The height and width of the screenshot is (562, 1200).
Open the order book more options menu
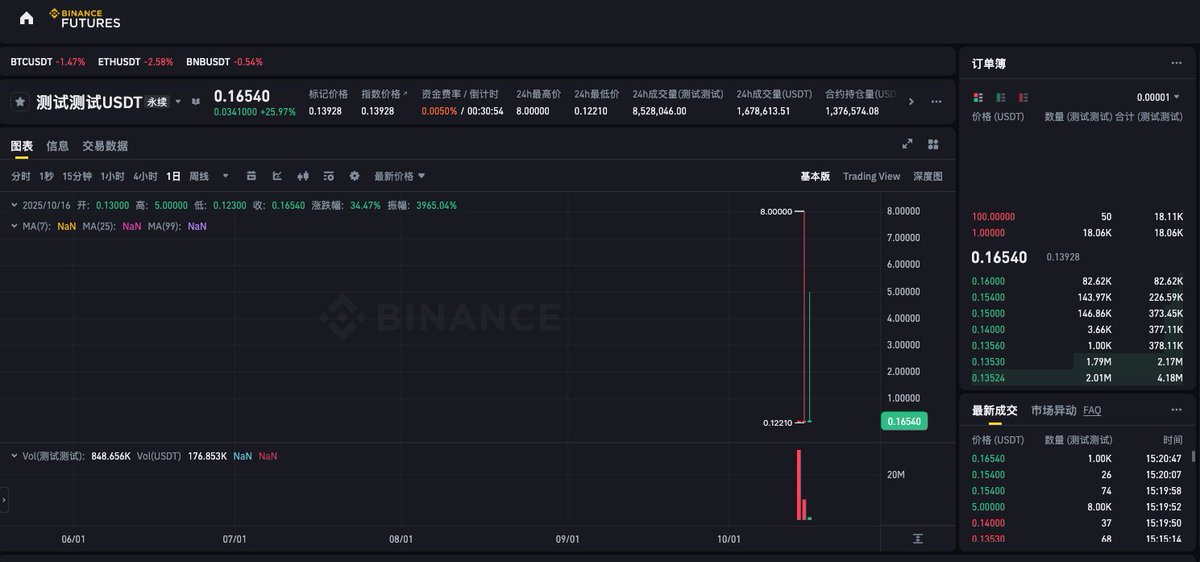pos(1176,63)
